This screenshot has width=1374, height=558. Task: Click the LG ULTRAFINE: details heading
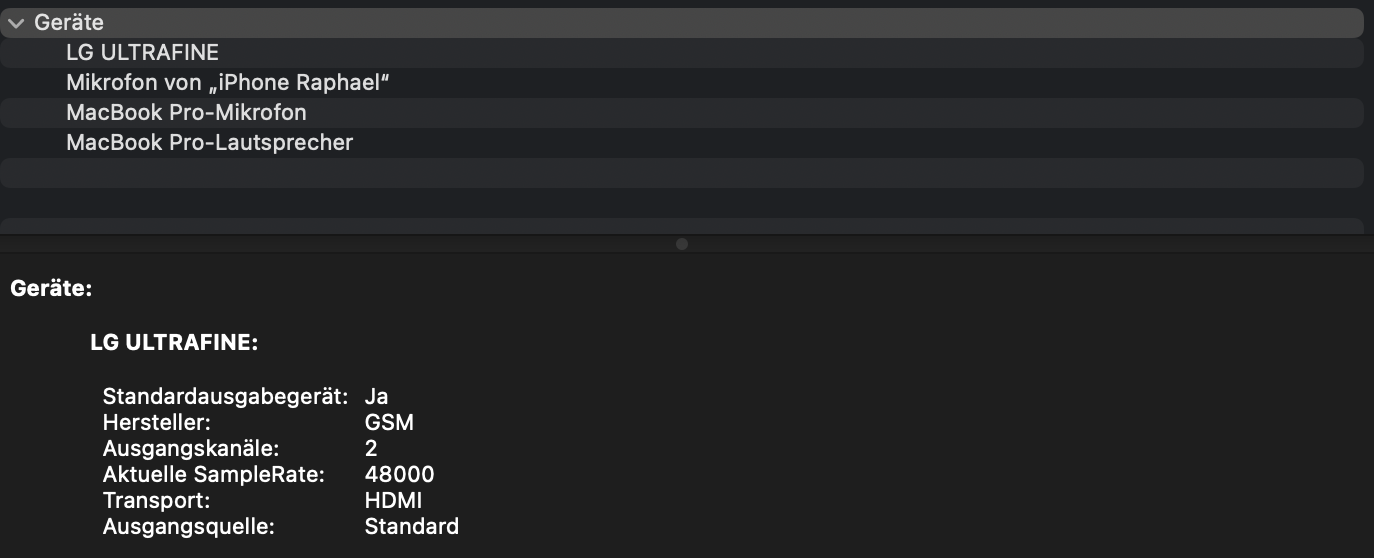[174, 343]
